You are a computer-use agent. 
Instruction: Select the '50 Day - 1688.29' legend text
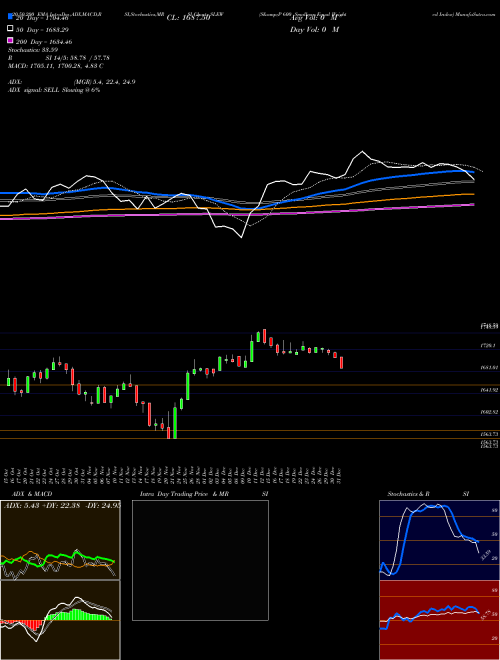[42, 30]
